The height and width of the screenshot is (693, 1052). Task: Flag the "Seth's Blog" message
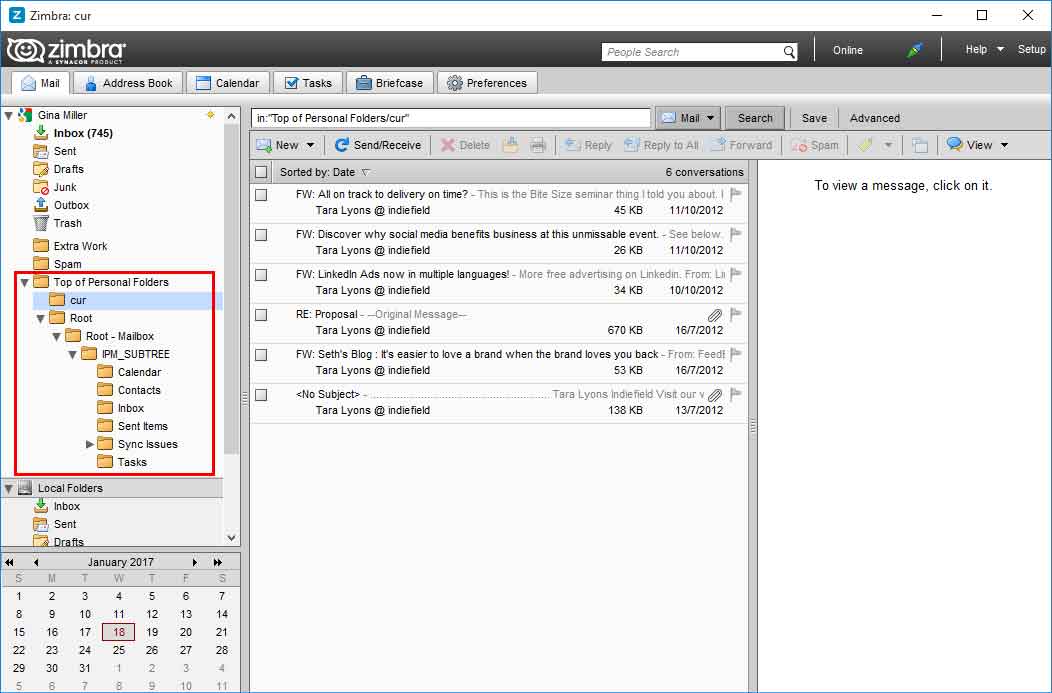pos(735,354)
